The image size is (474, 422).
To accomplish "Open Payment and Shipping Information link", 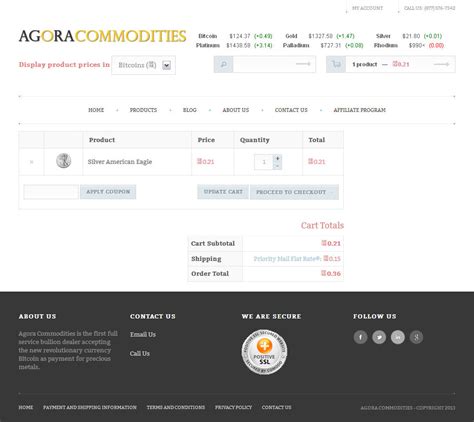I will click(x=90, y=407).
